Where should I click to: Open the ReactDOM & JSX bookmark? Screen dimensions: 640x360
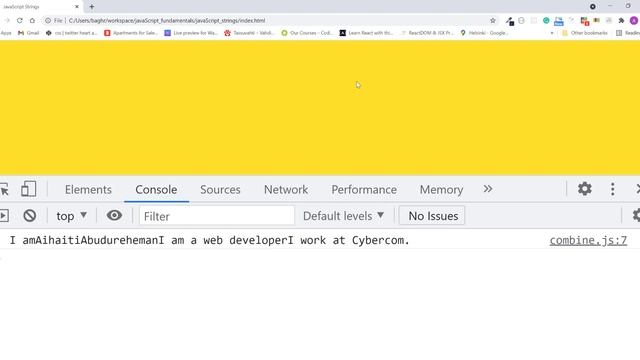427,33
